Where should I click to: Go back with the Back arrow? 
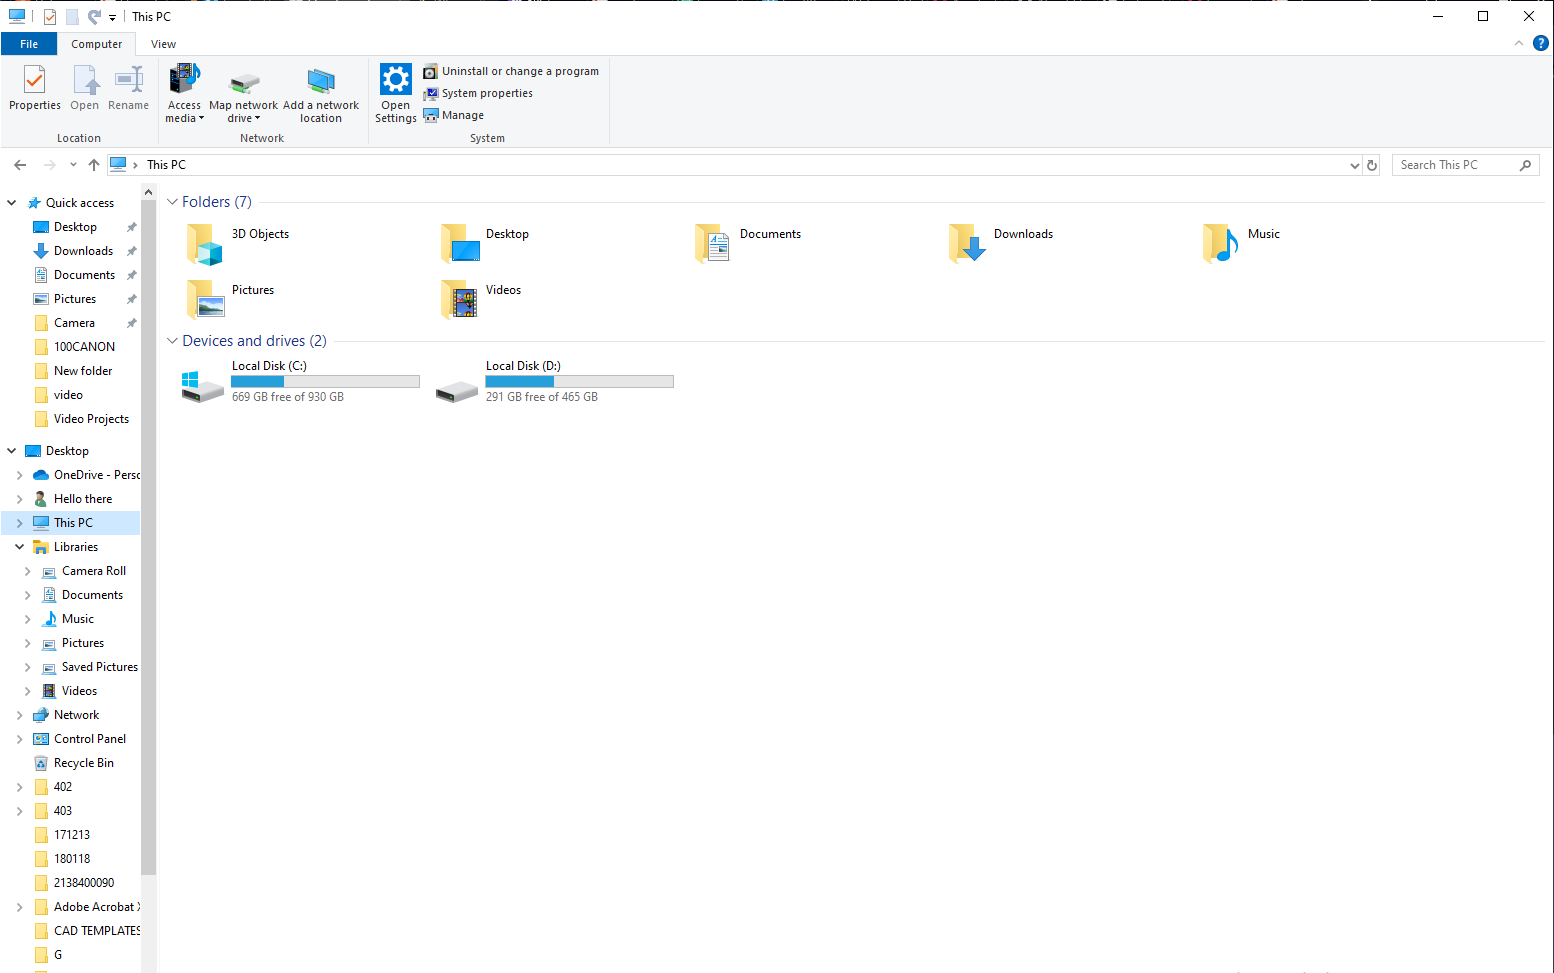(20, 165)
